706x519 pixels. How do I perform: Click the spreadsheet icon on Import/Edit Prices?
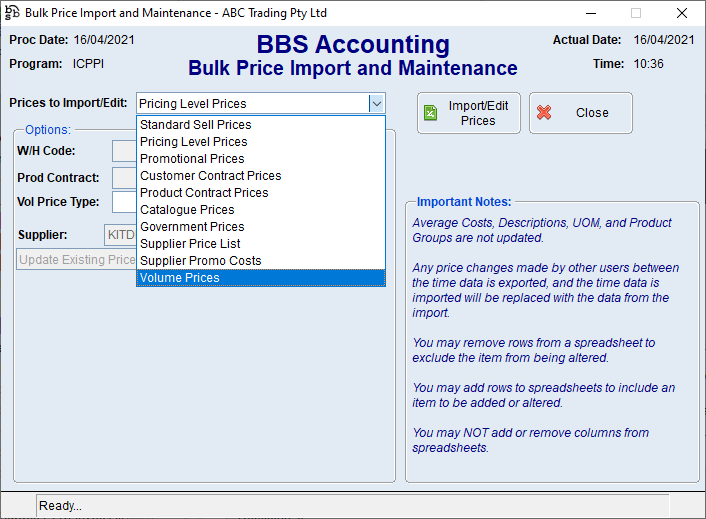point(430,113)
